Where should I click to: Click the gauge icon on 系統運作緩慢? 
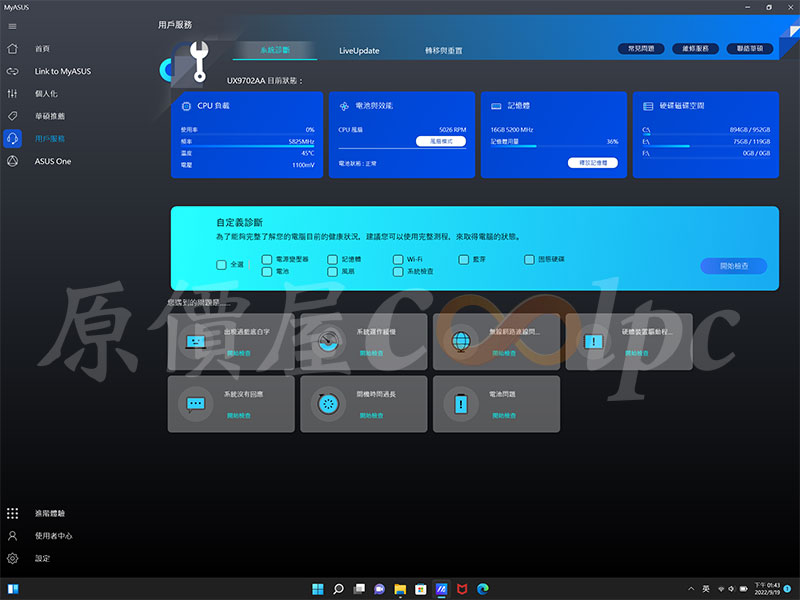pyautogui.click(x=329, y=341)
